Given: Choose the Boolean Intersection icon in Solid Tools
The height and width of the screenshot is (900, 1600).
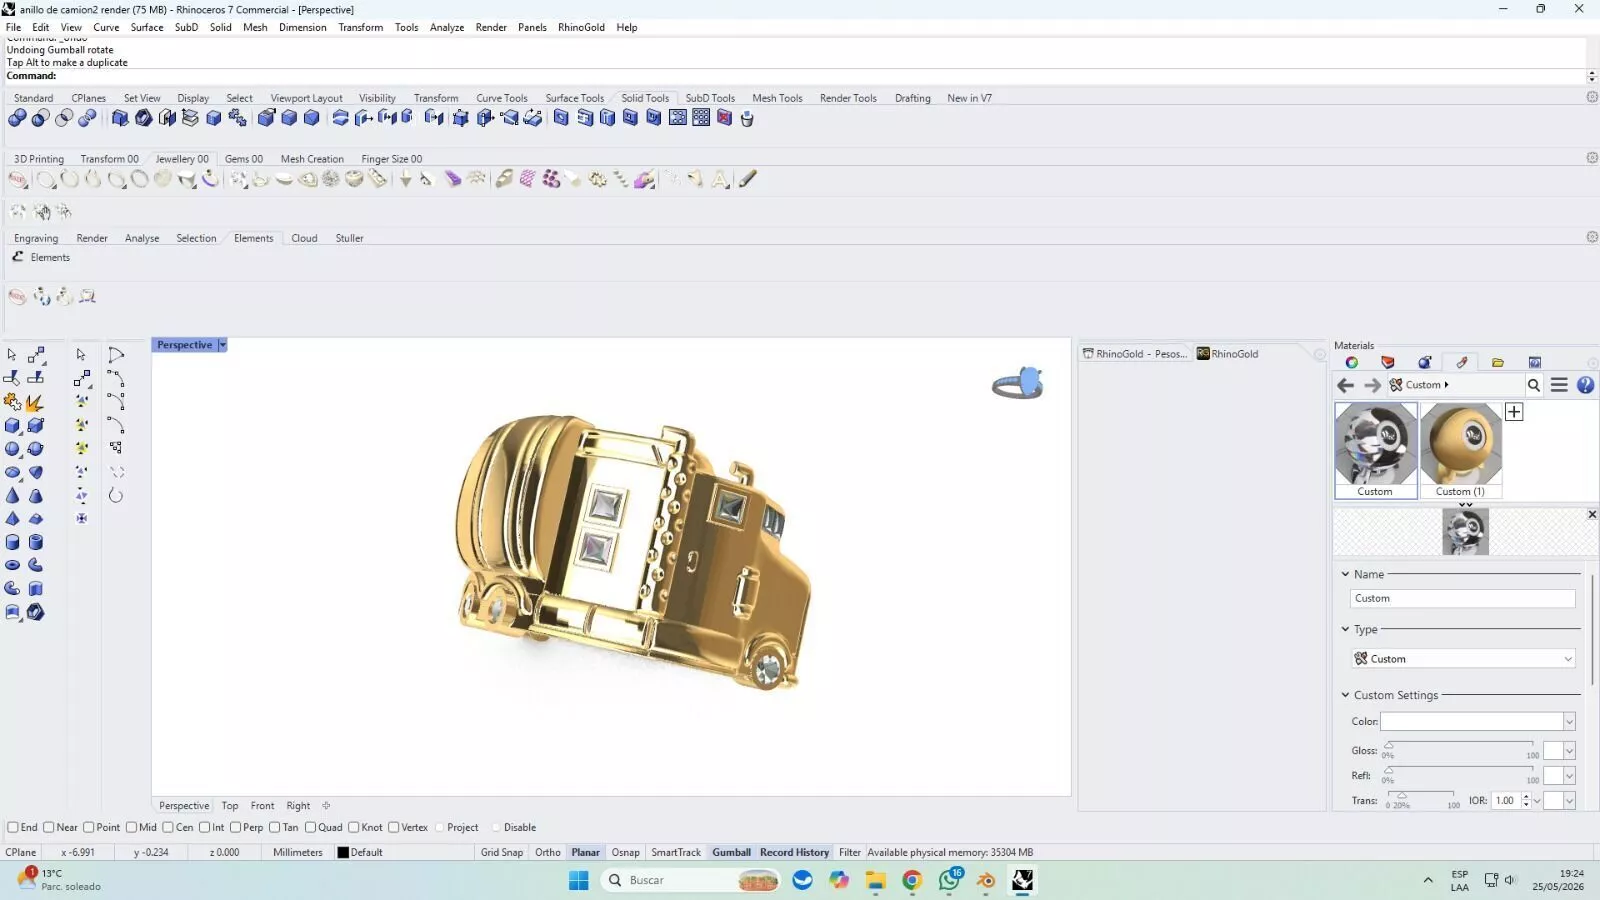Looking at the screenshot, I should coord(64,118).
